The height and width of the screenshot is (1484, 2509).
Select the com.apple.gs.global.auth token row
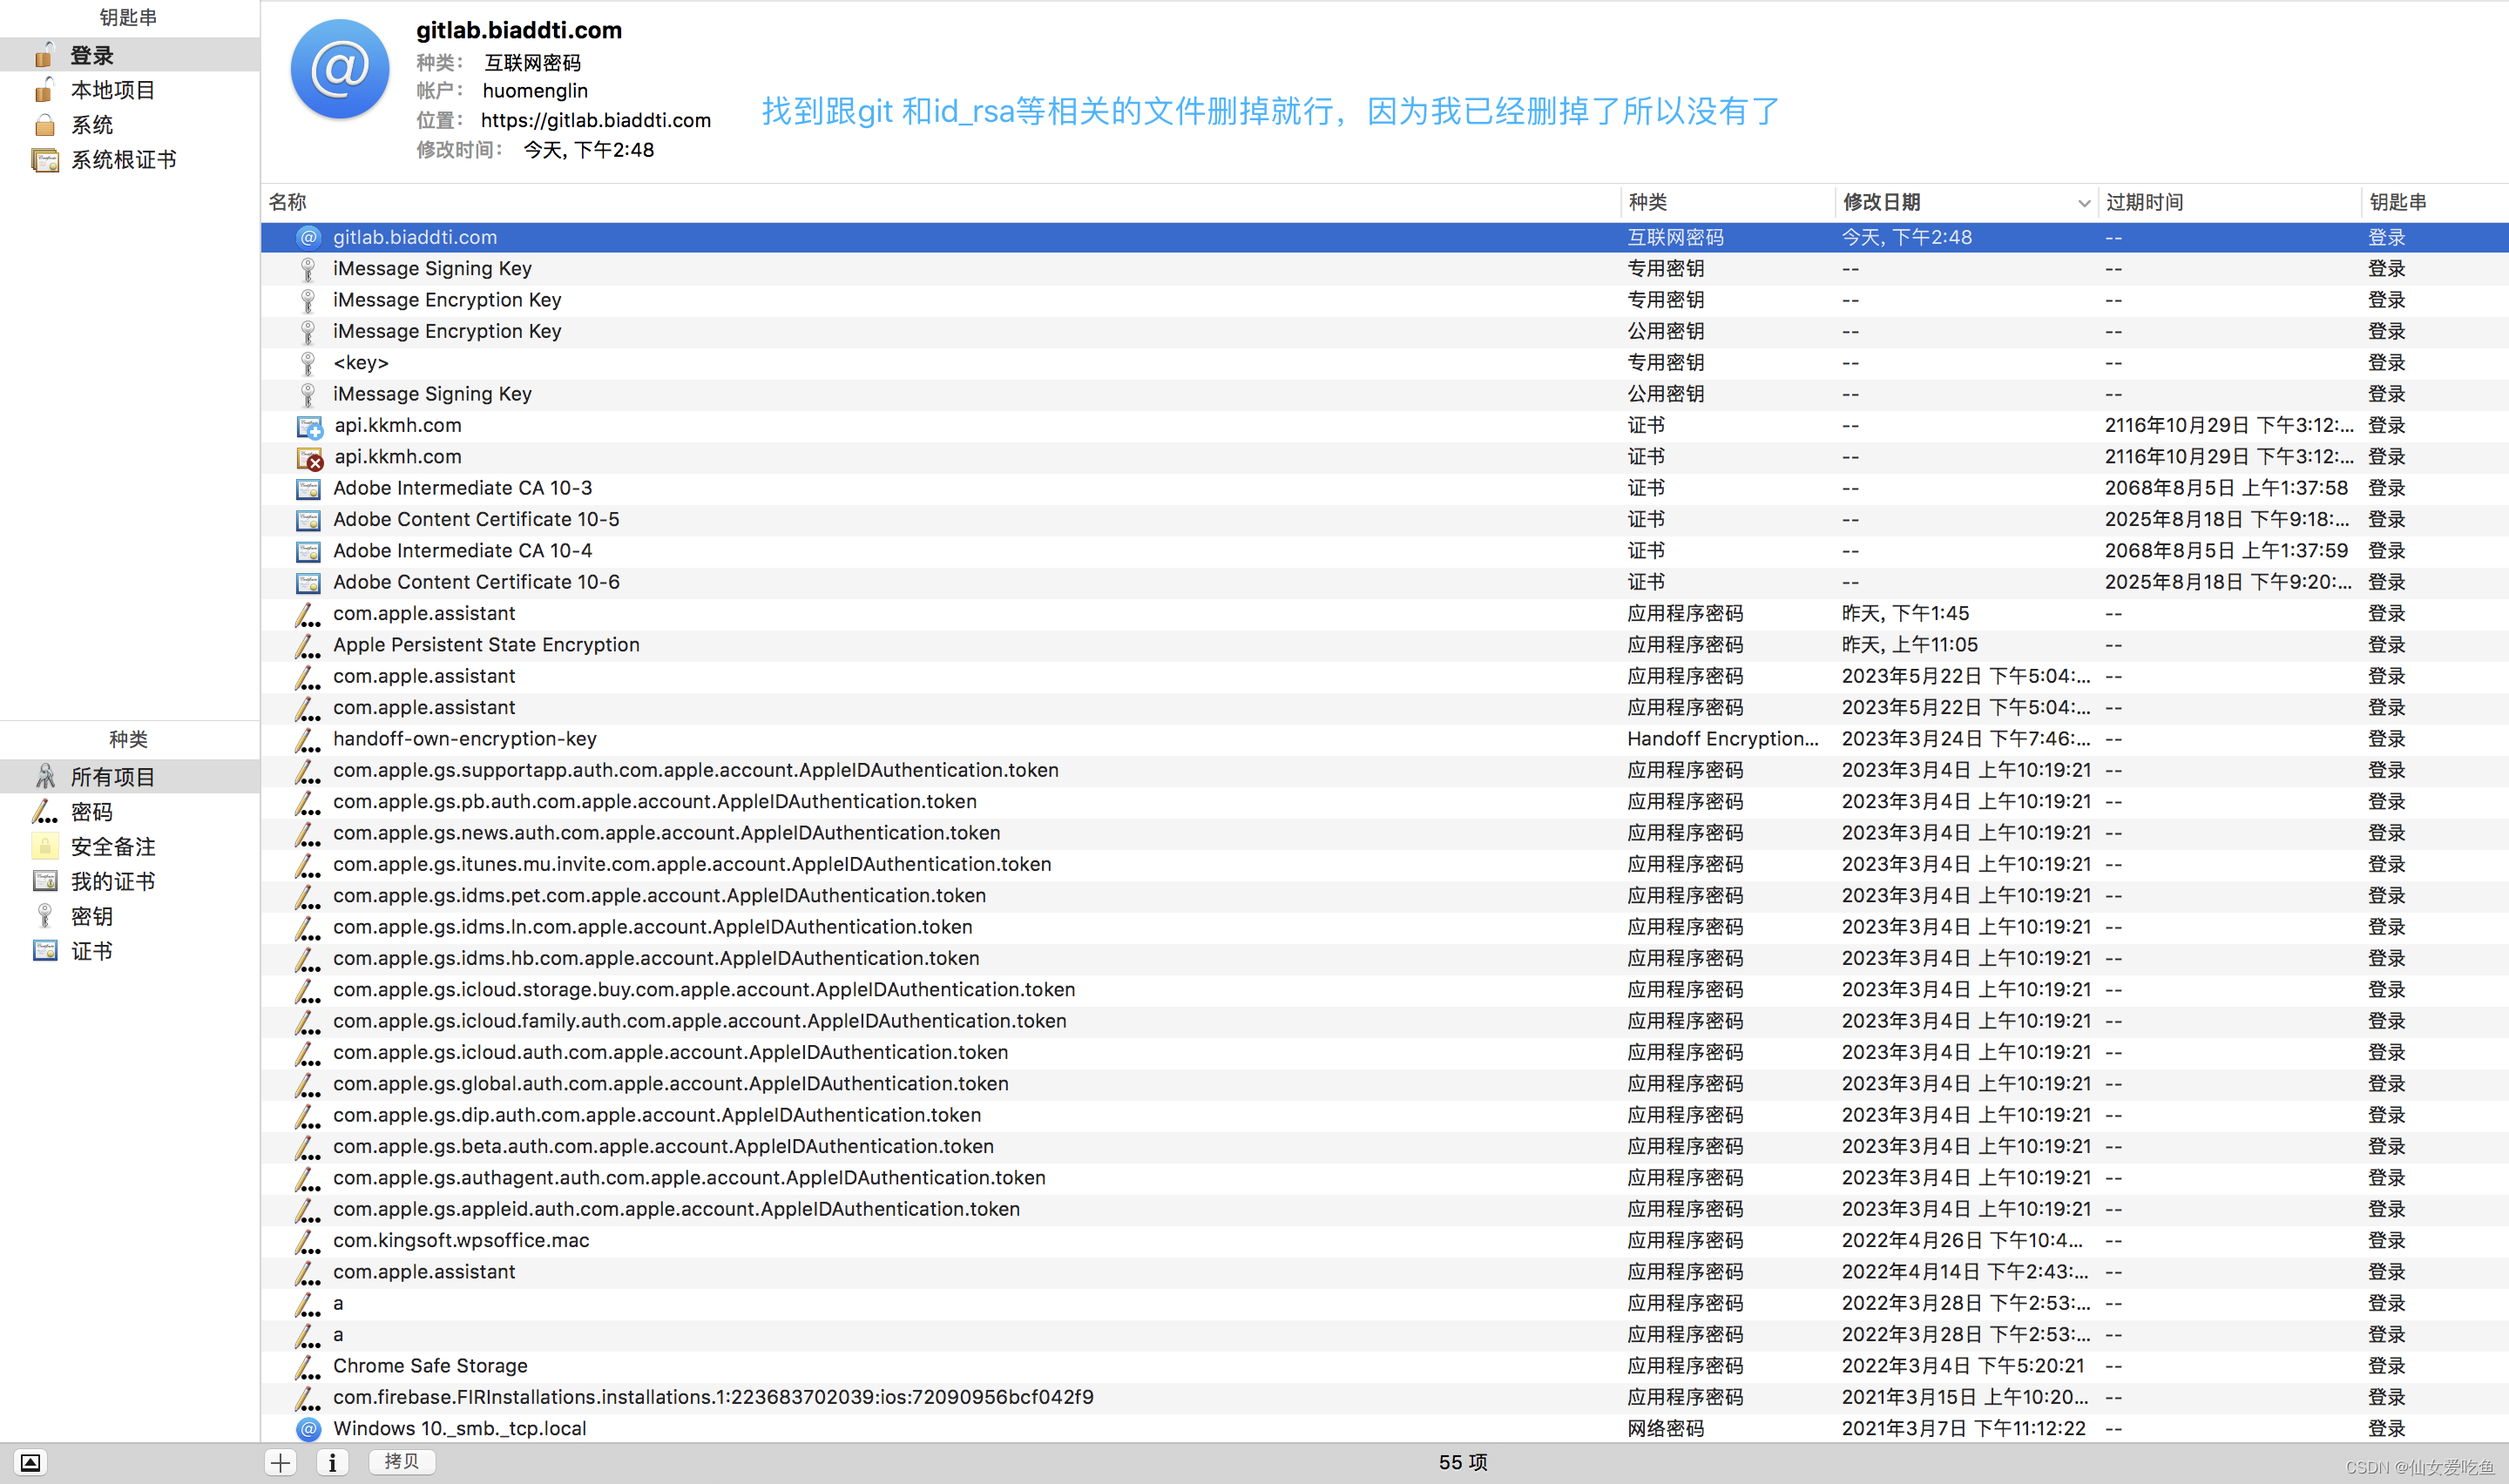1385,1084
